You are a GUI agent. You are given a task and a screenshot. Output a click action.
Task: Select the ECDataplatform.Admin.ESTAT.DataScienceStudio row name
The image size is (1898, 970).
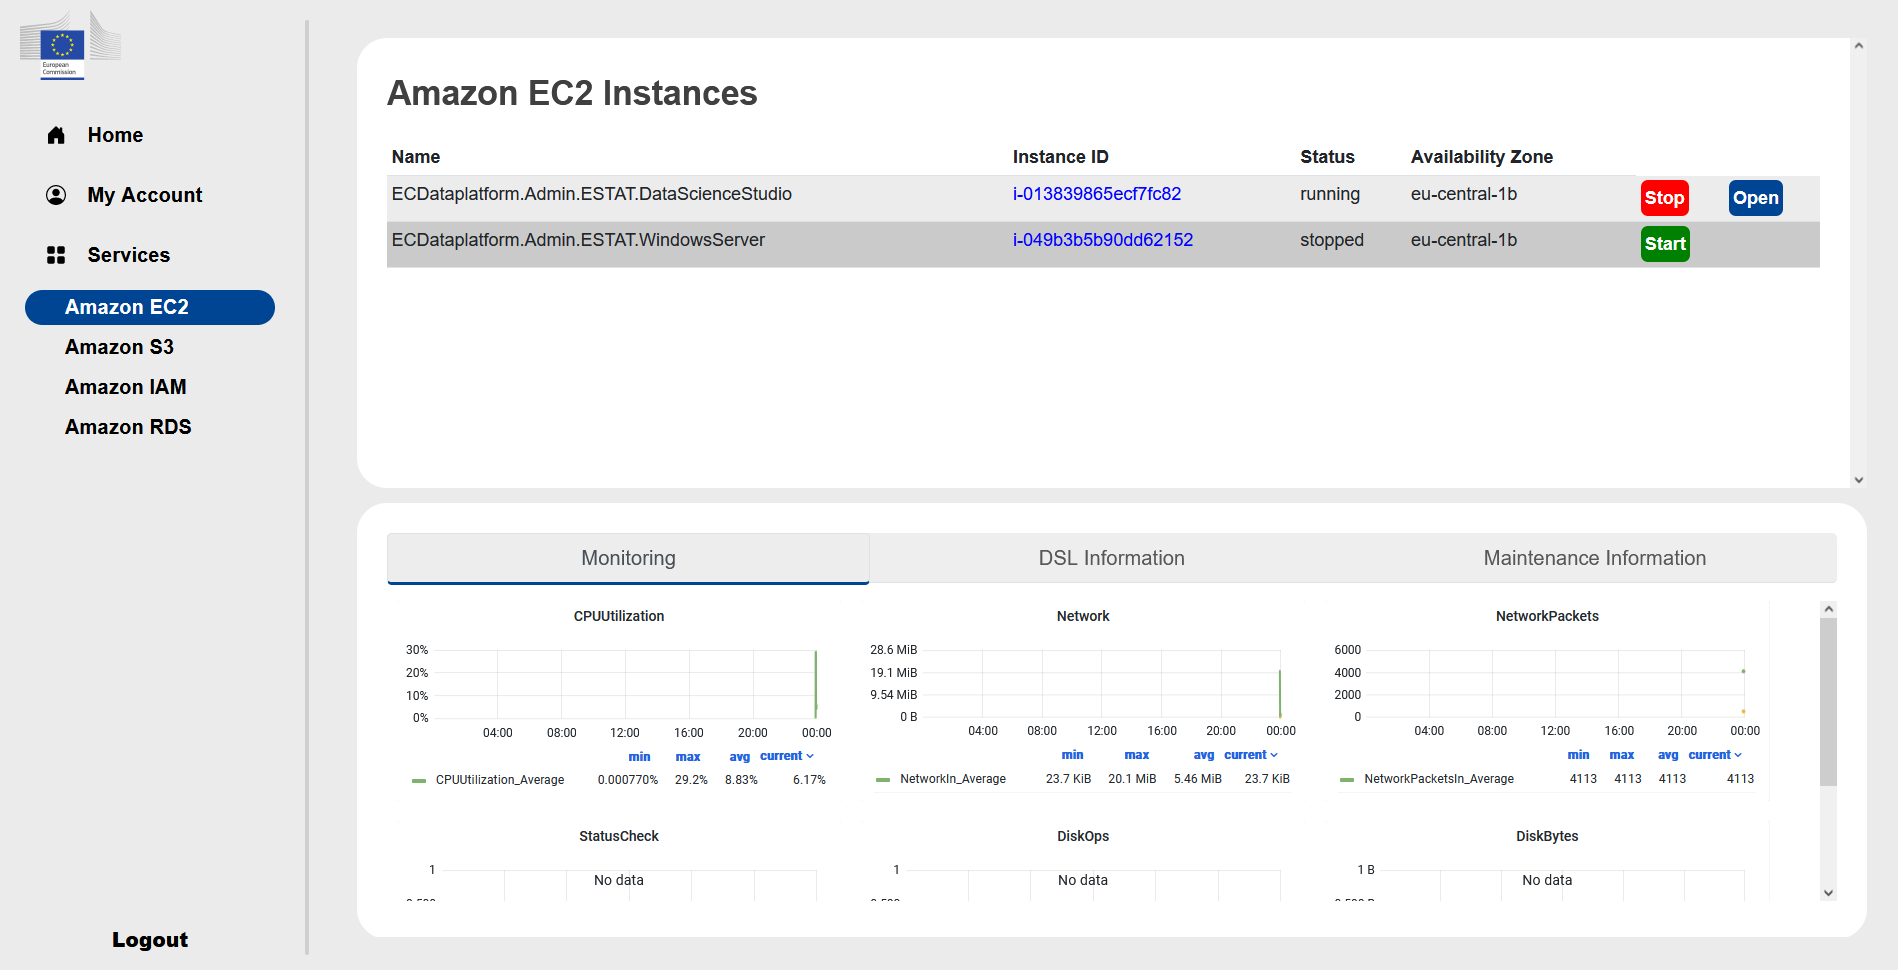coord(591,194)
